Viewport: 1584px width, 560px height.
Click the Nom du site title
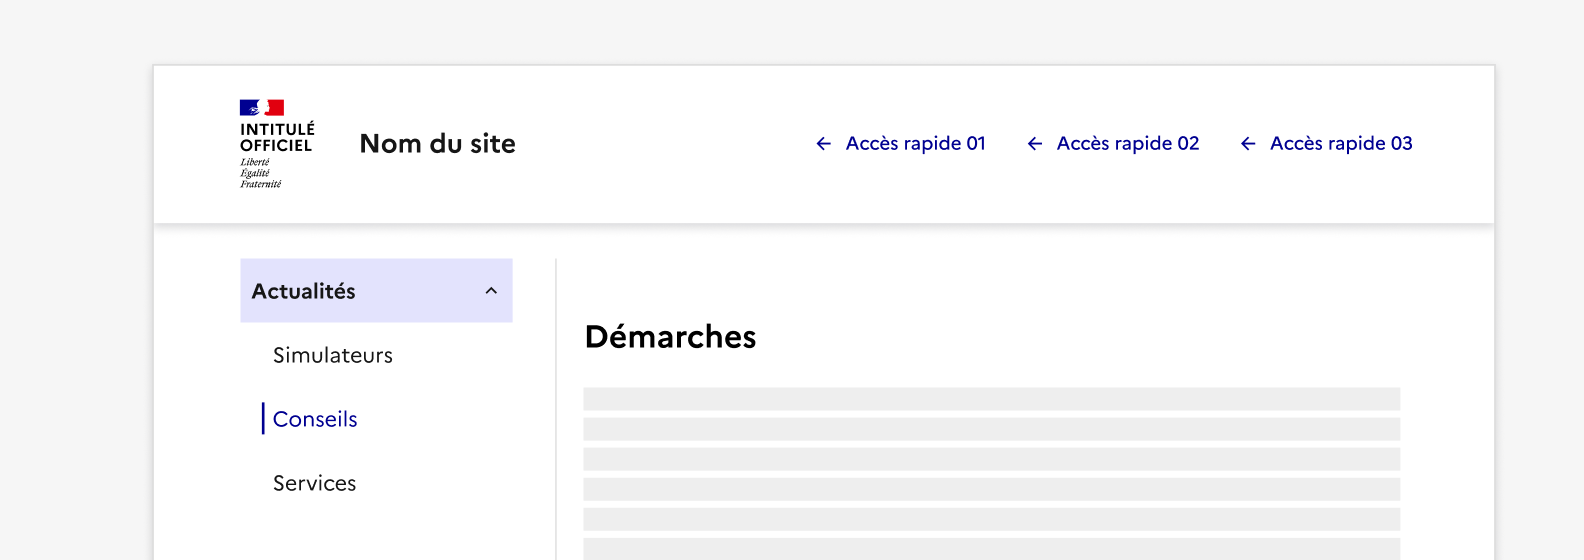437,144
